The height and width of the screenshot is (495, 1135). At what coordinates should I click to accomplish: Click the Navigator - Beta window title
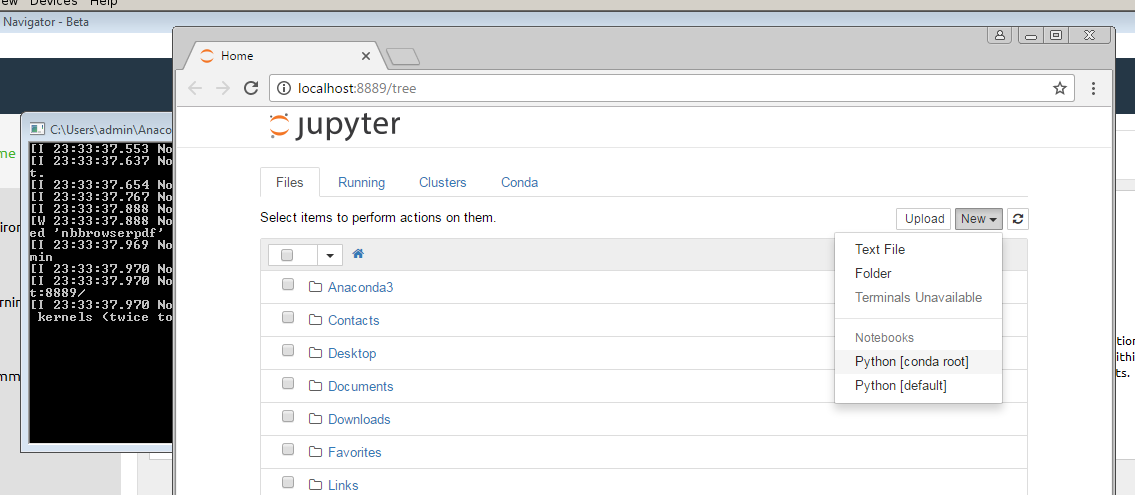coord(45,22)
